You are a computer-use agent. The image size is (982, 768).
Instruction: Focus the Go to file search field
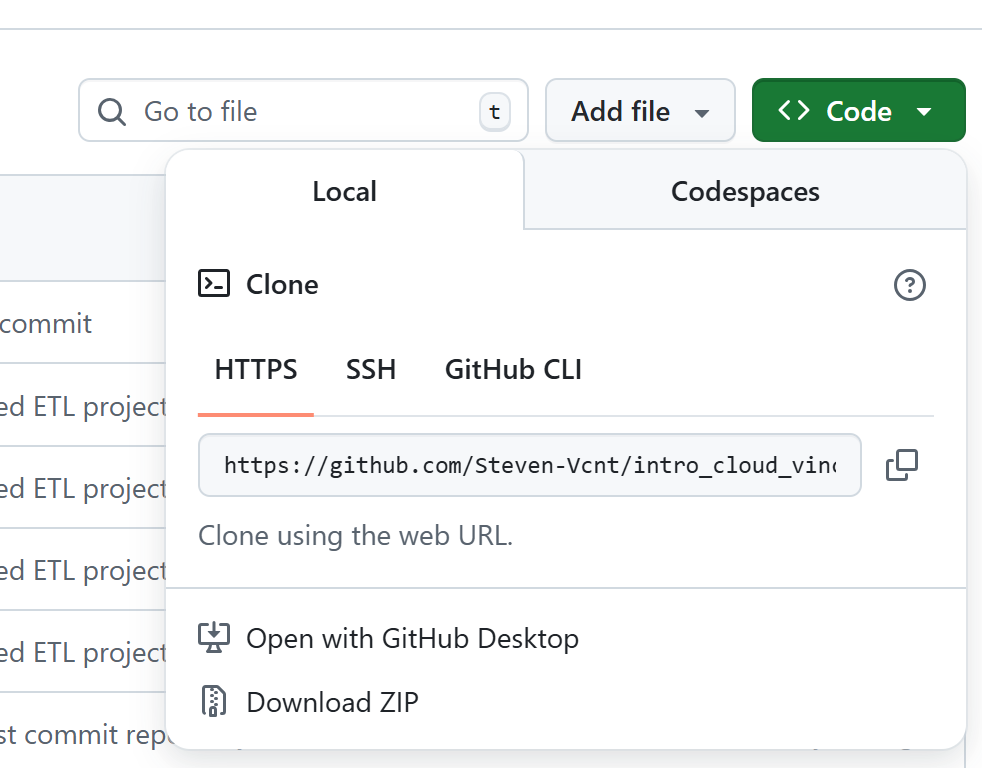(300, 111)
